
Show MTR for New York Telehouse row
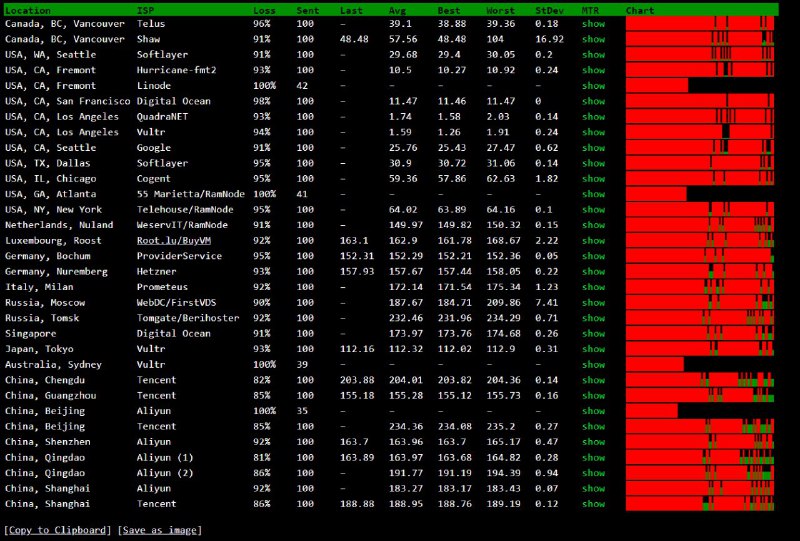coord(593,210)
